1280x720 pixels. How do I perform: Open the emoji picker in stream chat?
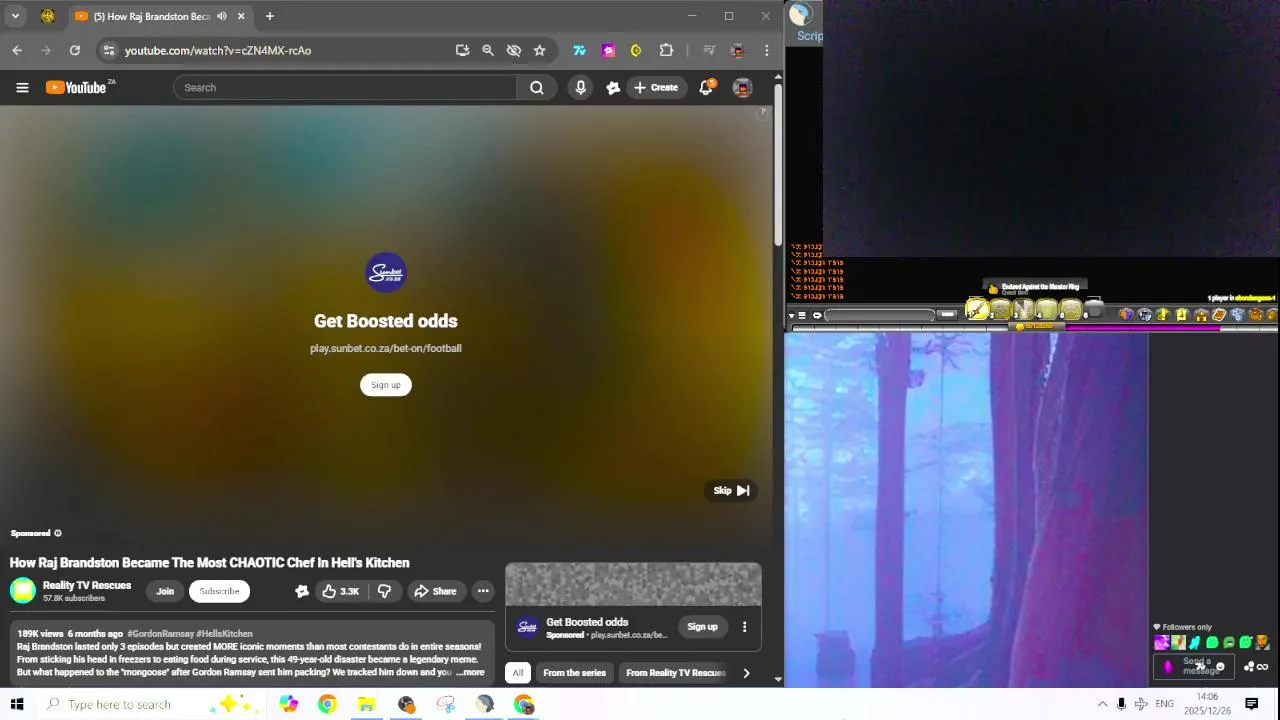(1220, 667)
